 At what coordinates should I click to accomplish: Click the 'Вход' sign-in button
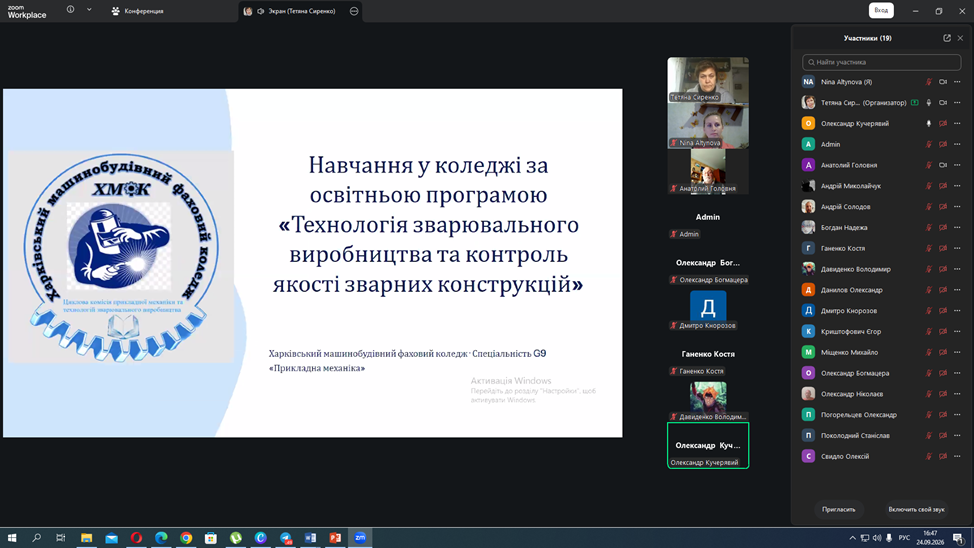click(x=881, y=11)
